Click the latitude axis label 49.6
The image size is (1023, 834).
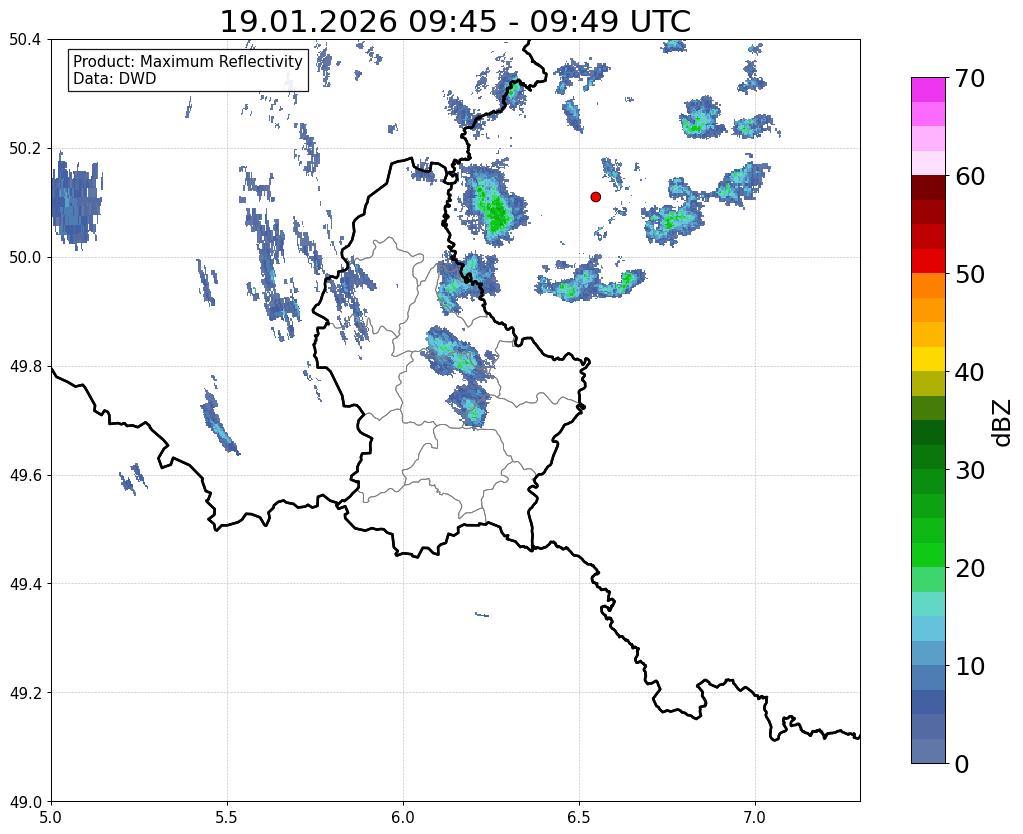pos(25,475)
